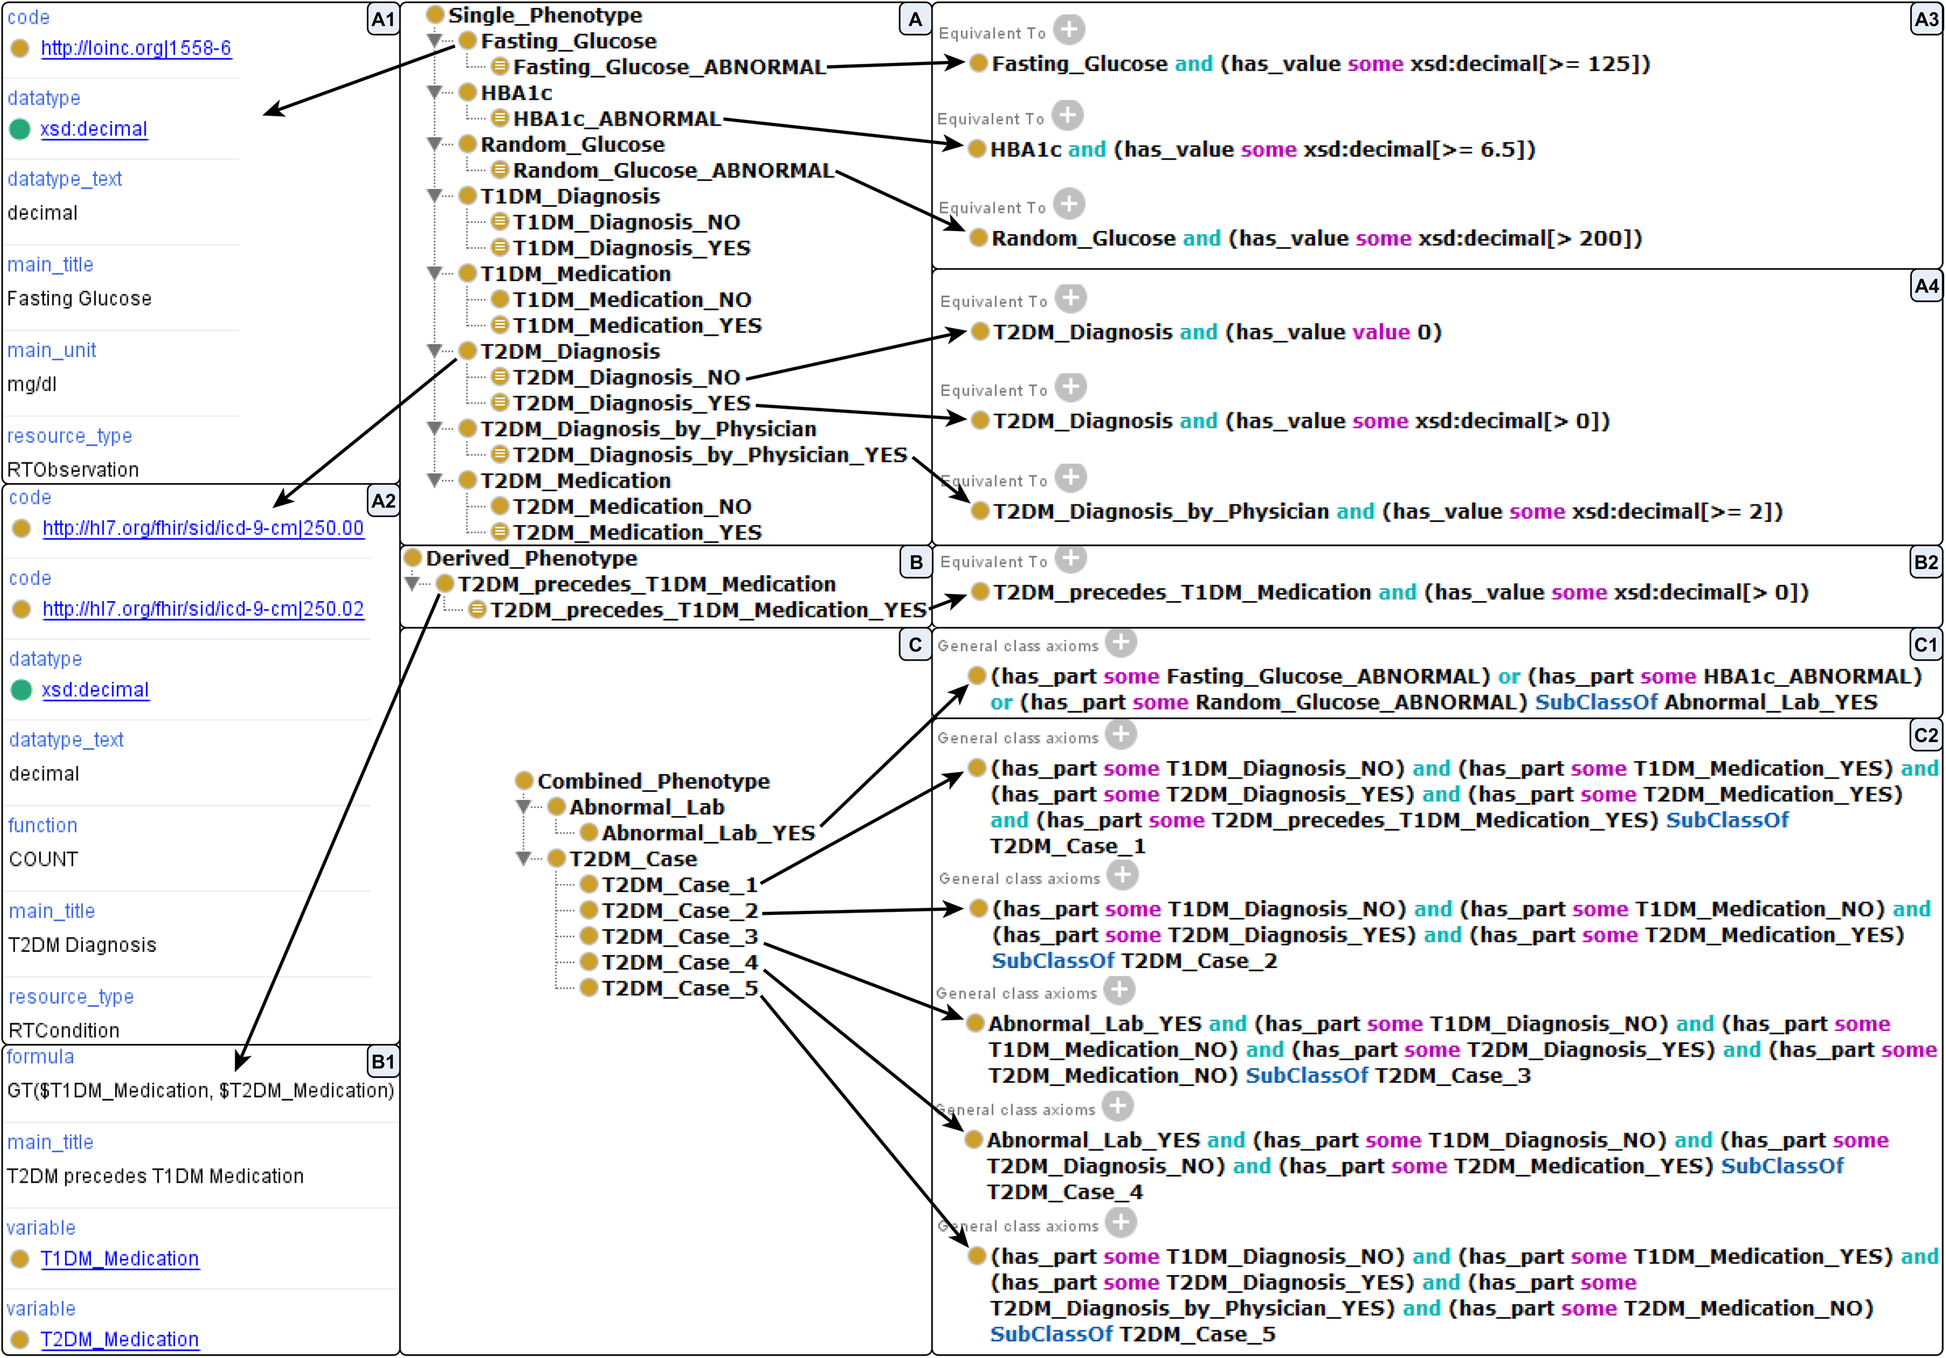
Task: Add Equivalent To axiom above HBA1c expression
Action: [x=1068, y=115]
